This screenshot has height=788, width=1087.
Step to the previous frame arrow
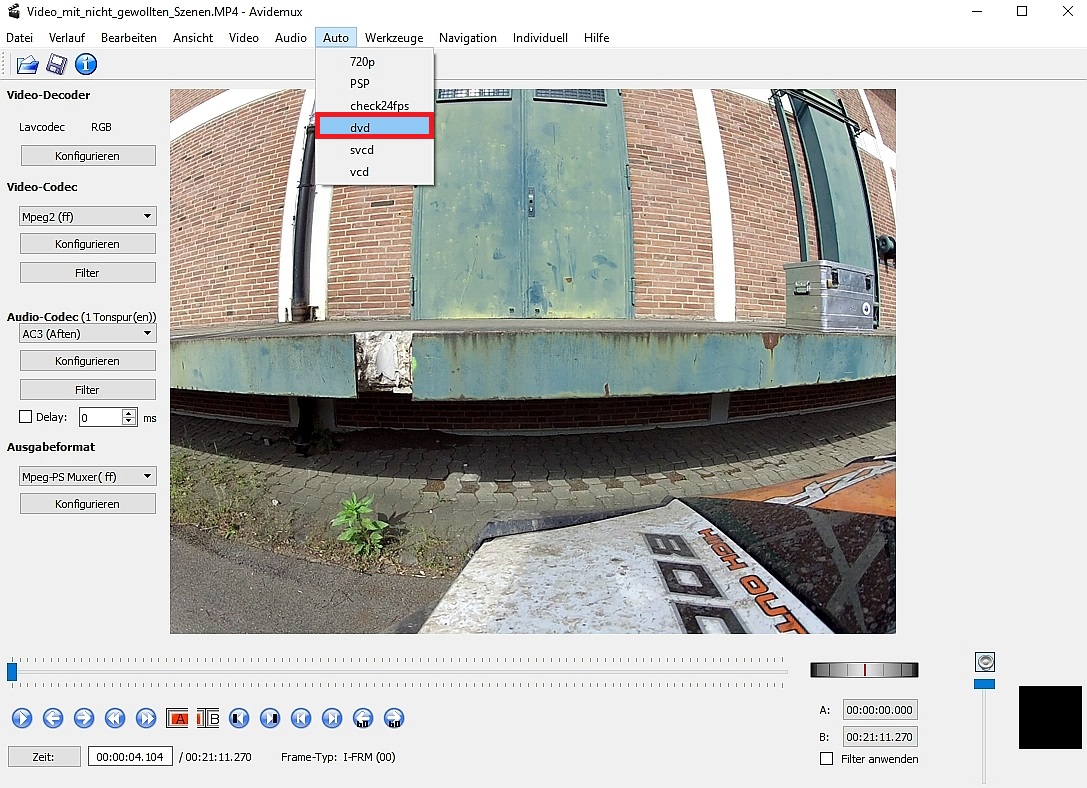point(53,718)
